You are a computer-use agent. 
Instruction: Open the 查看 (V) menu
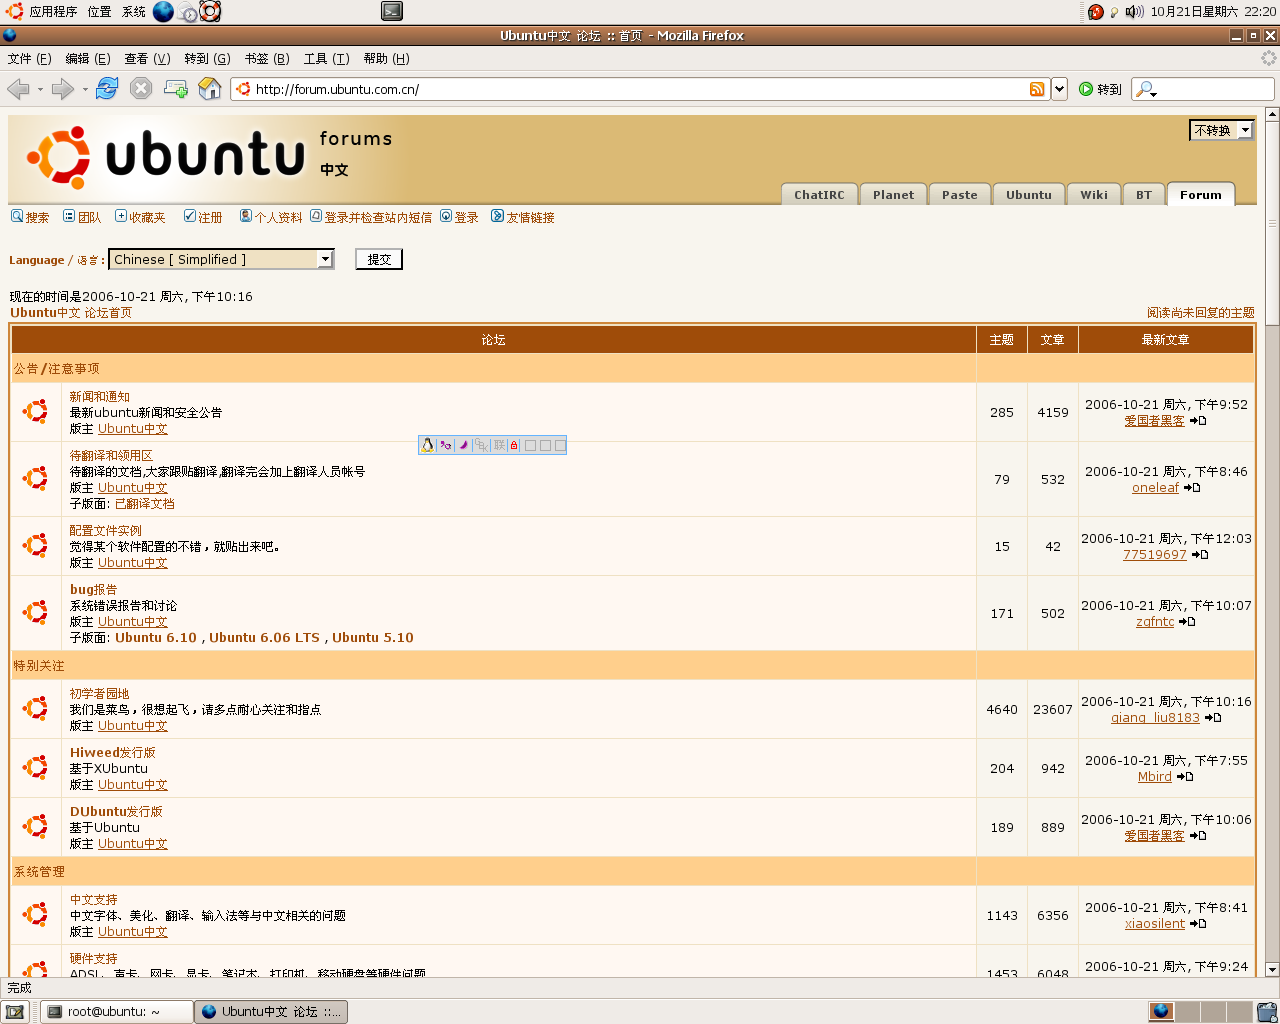pyautogui.click(x=147, y=59)
